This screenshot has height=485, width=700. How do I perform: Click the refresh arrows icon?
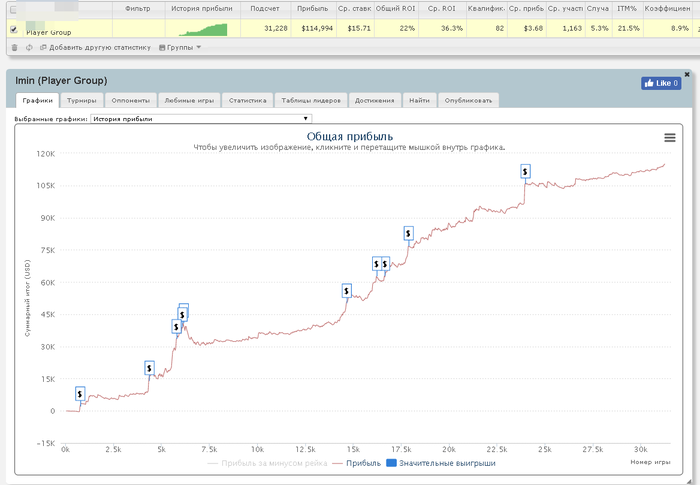(29, 48)
